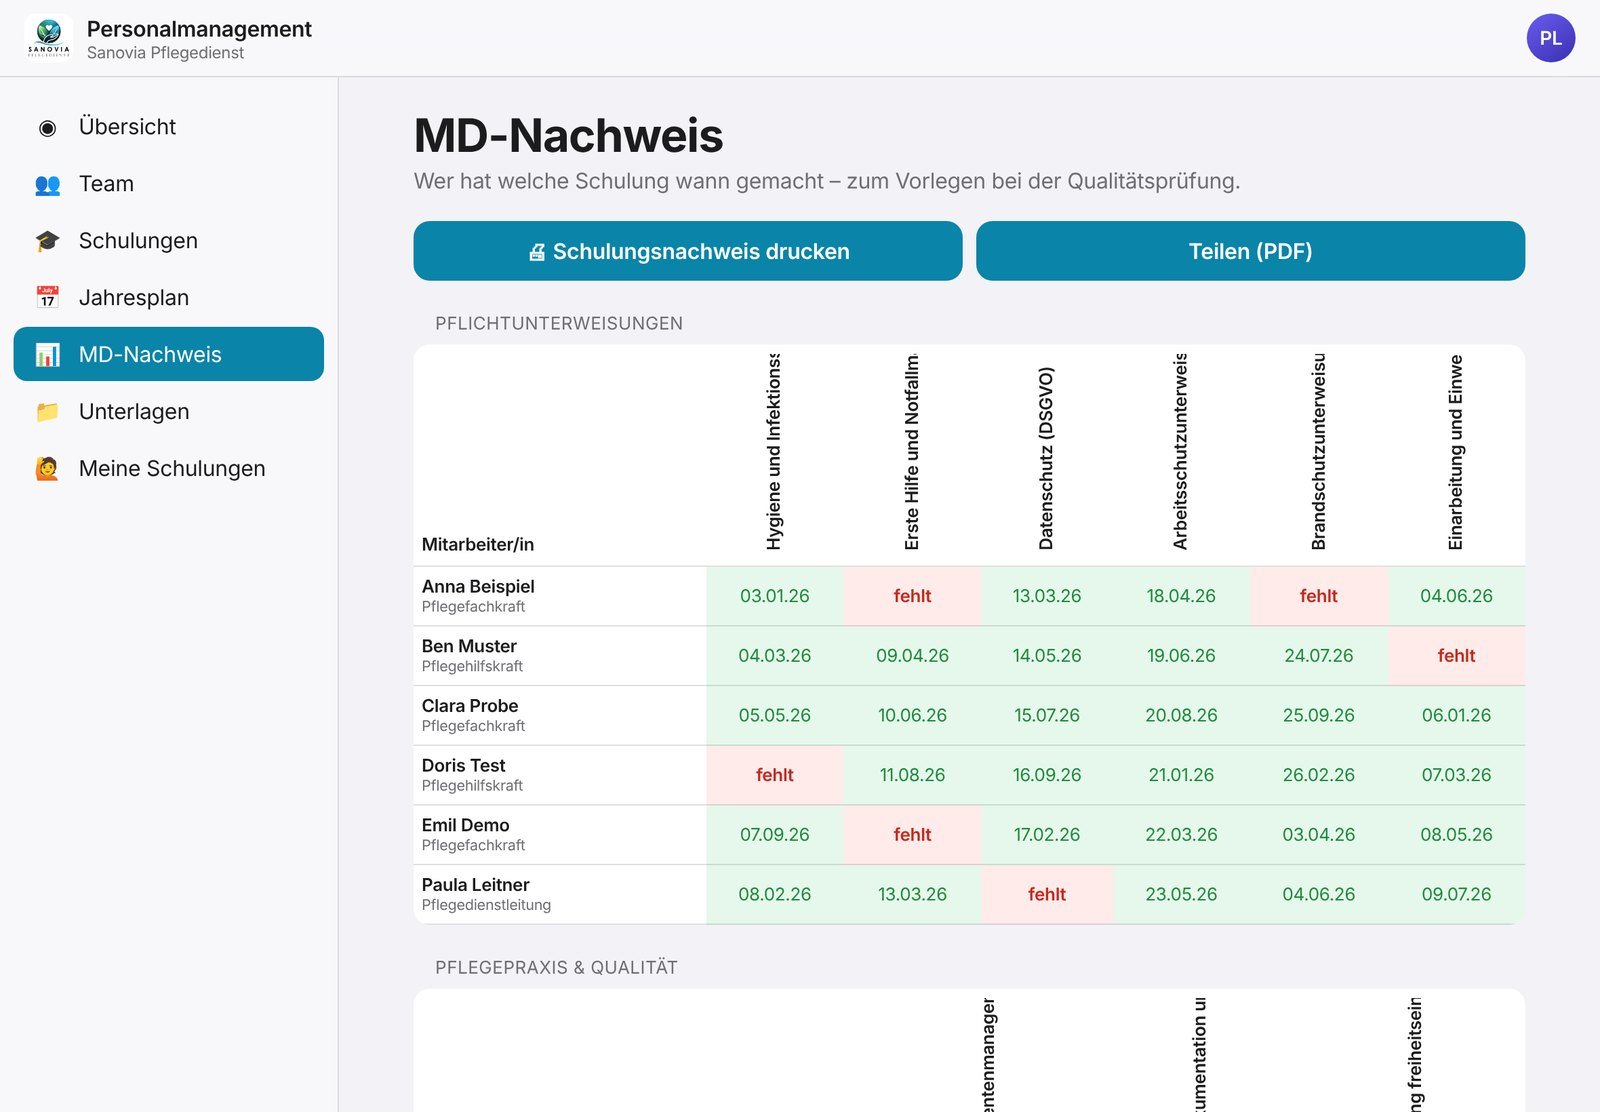Click Clara Probe's 06.01.26 cell

1456,716
